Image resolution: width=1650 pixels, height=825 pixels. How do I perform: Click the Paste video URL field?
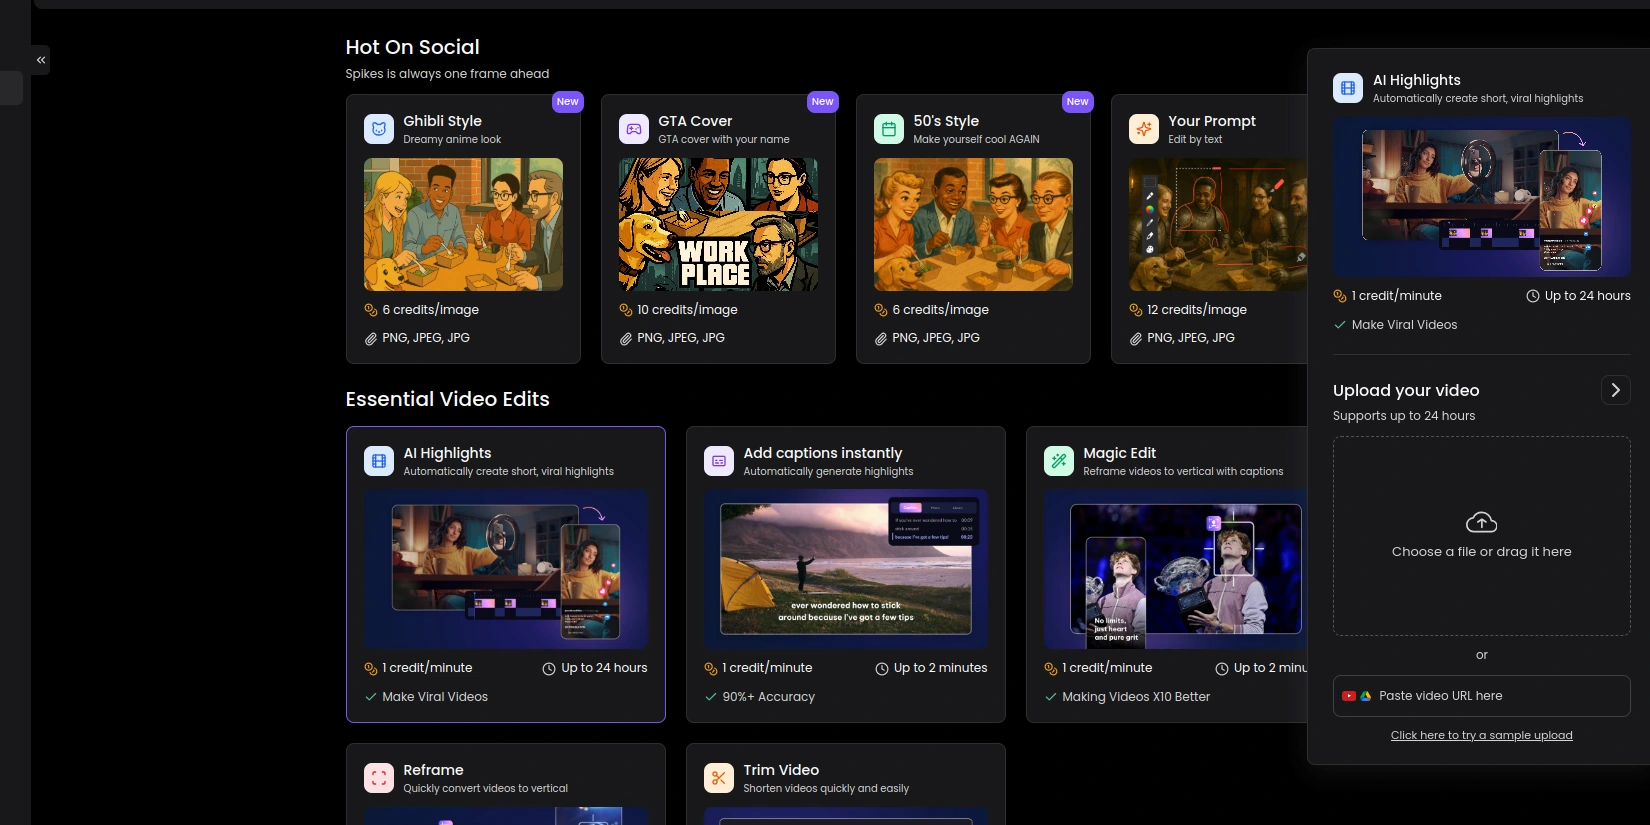[x=1481, y=696]
